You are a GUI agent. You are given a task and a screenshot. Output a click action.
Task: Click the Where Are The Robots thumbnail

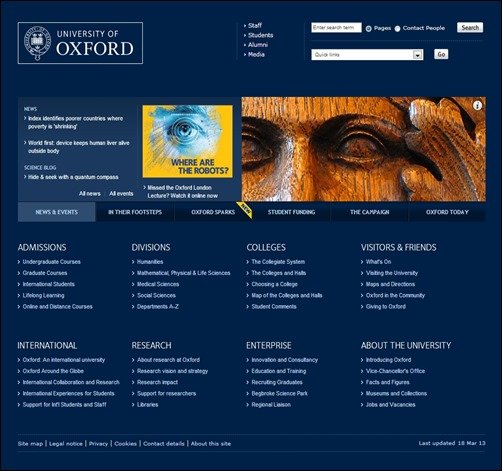pos(188,141)
